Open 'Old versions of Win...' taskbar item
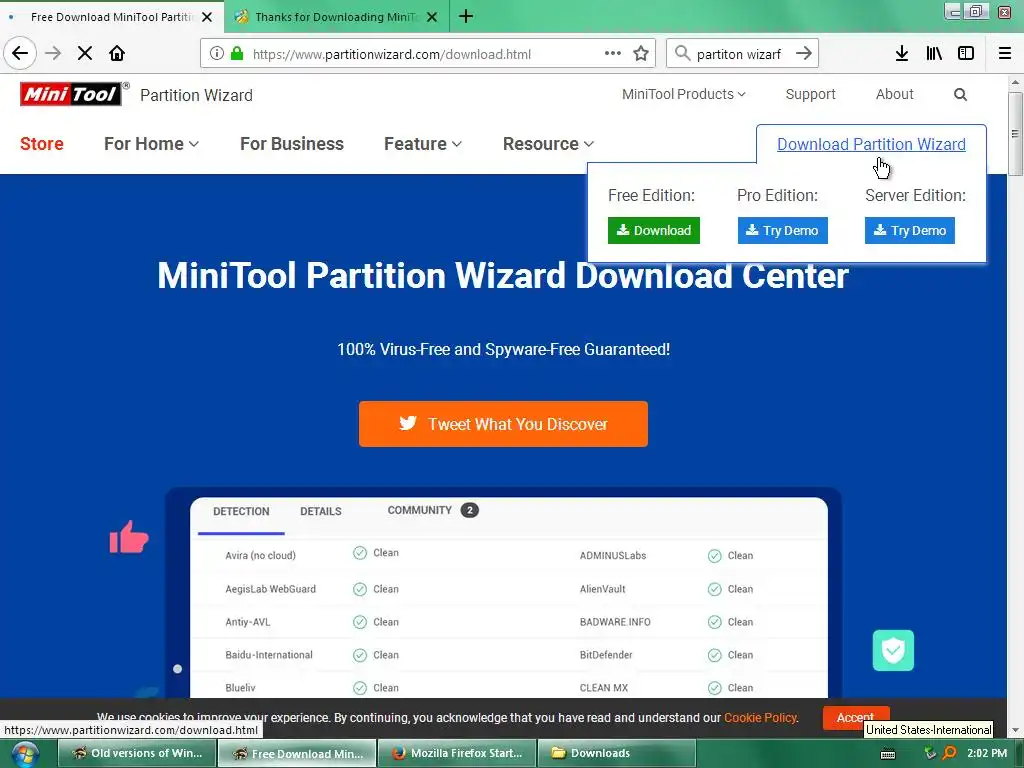This screenshot has width=1024, height=768. pos(137,753)
